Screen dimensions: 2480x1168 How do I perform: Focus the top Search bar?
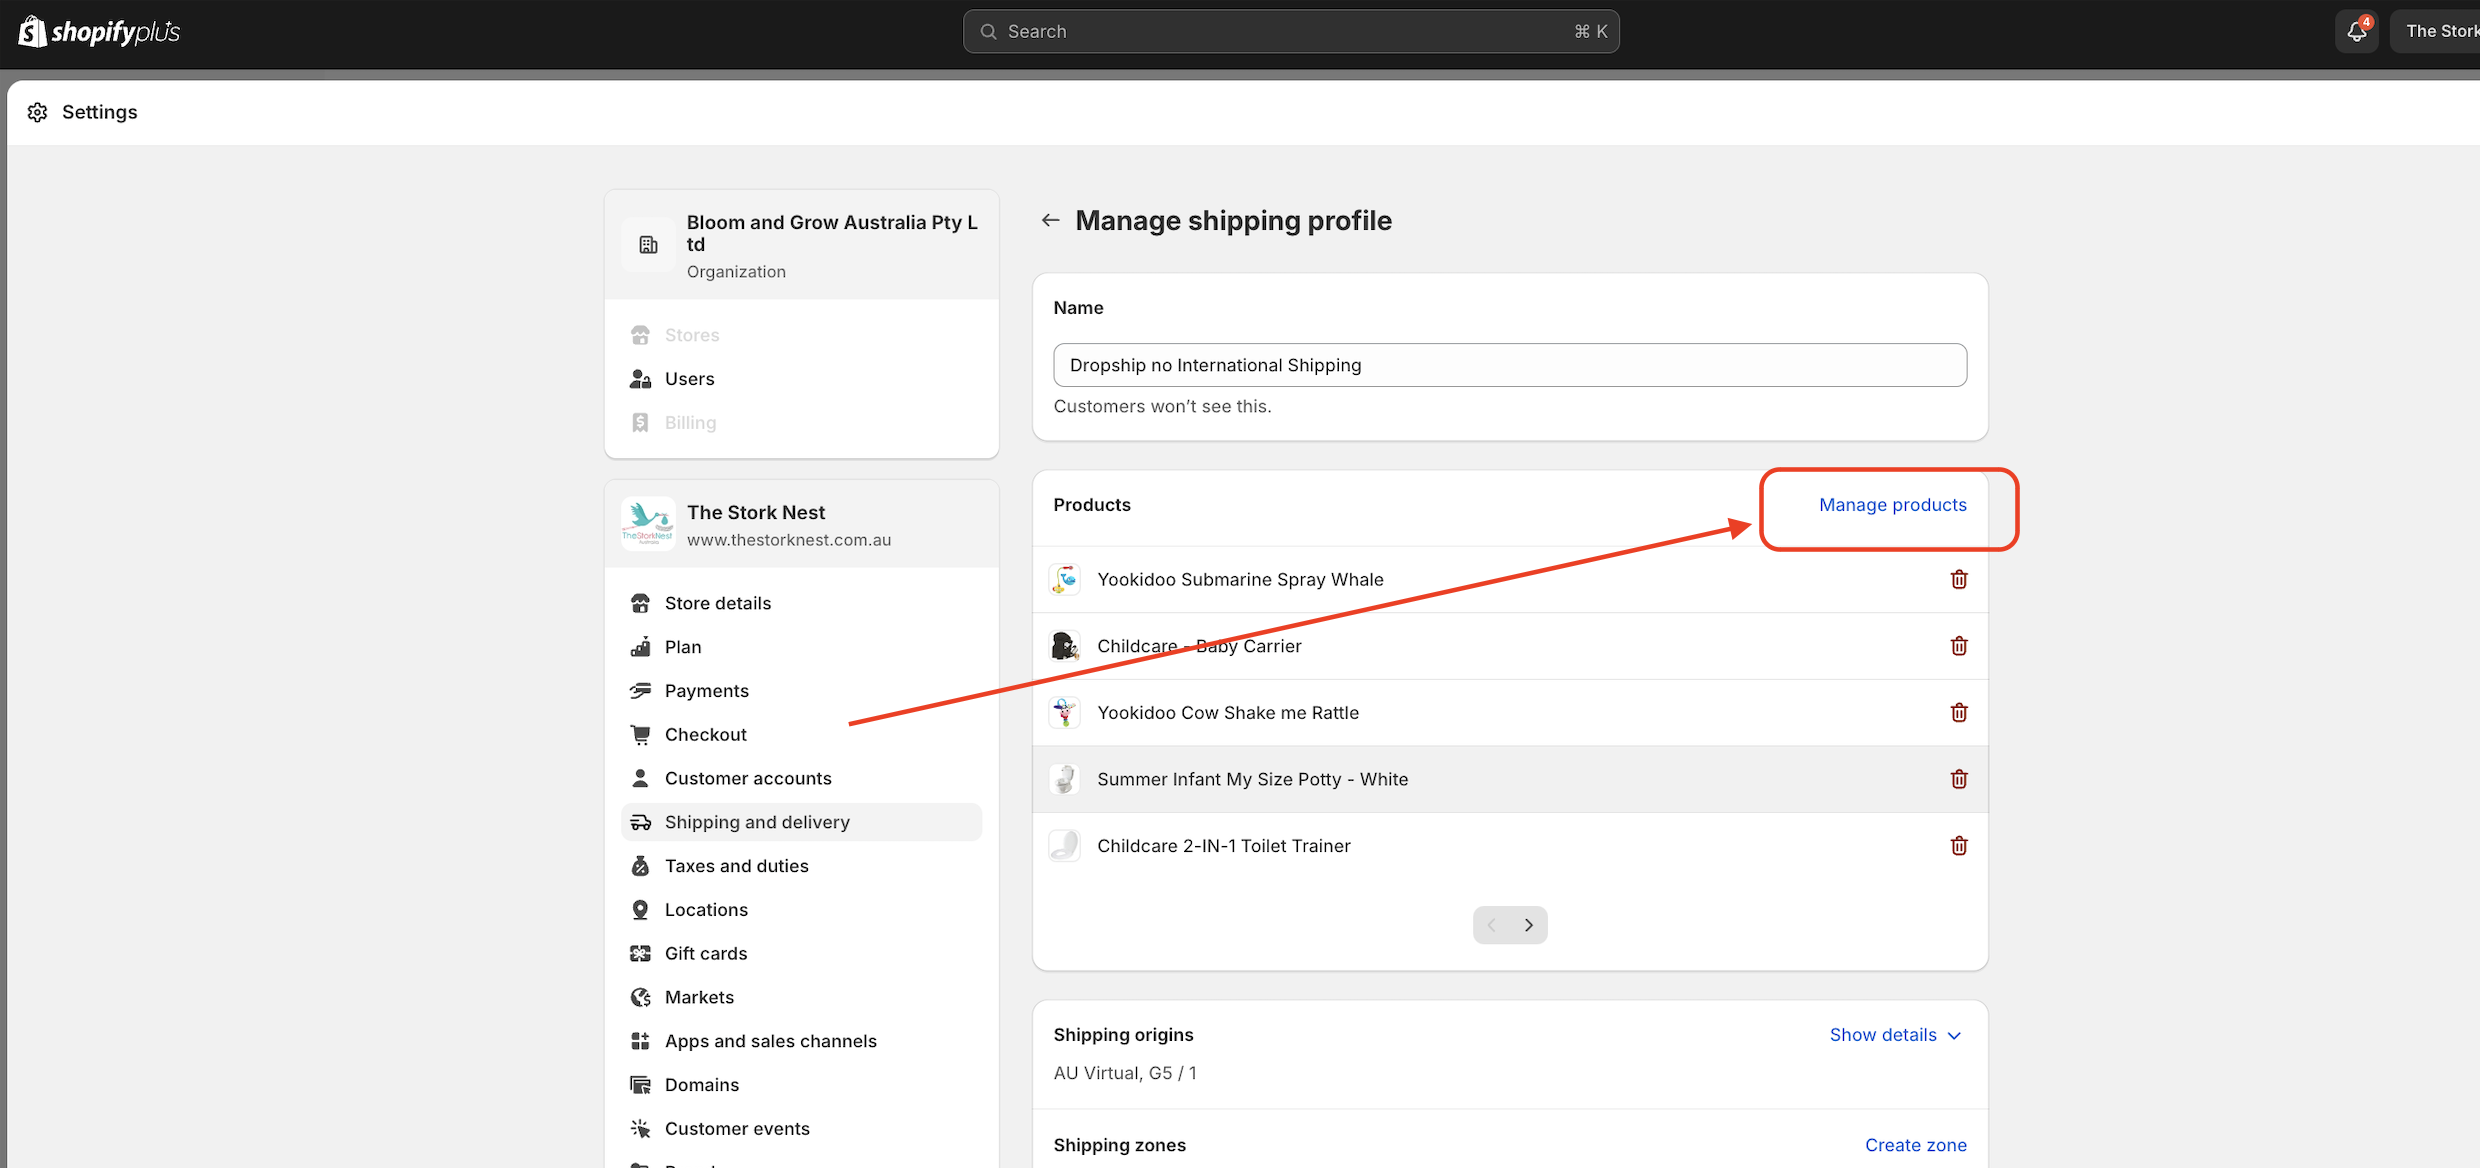(x=1291, y=32)
